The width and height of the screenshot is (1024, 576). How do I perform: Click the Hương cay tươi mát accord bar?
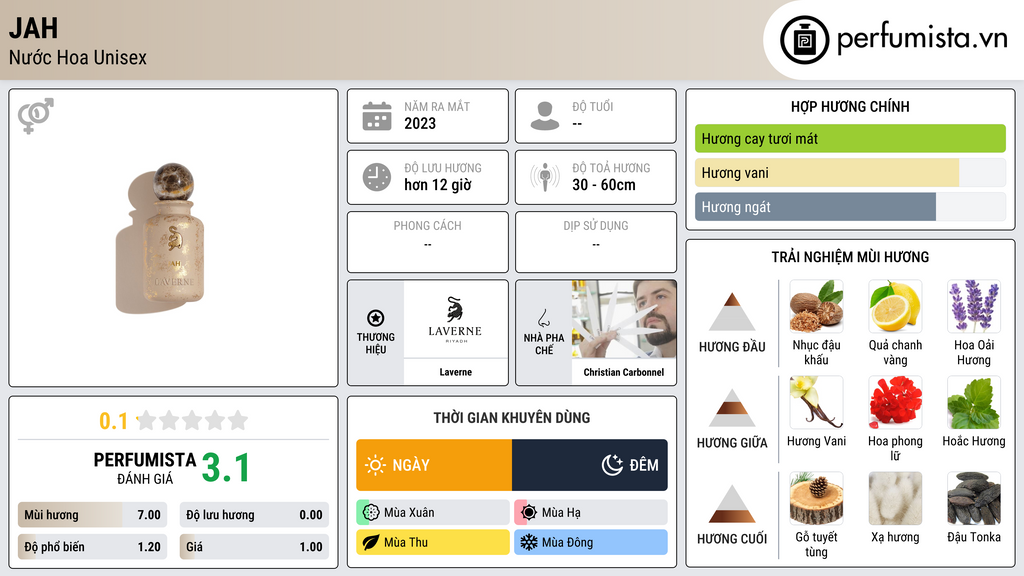850,138
